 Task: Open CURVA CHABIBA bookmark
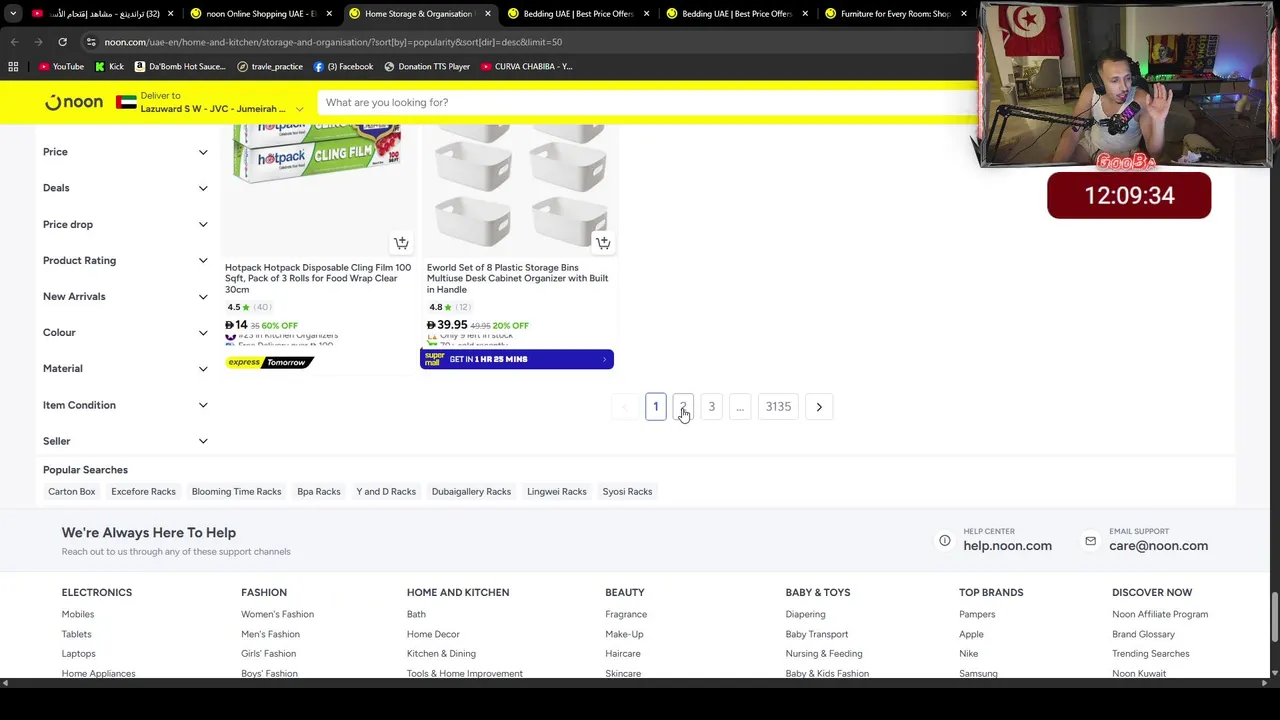(x=526, y=66)
